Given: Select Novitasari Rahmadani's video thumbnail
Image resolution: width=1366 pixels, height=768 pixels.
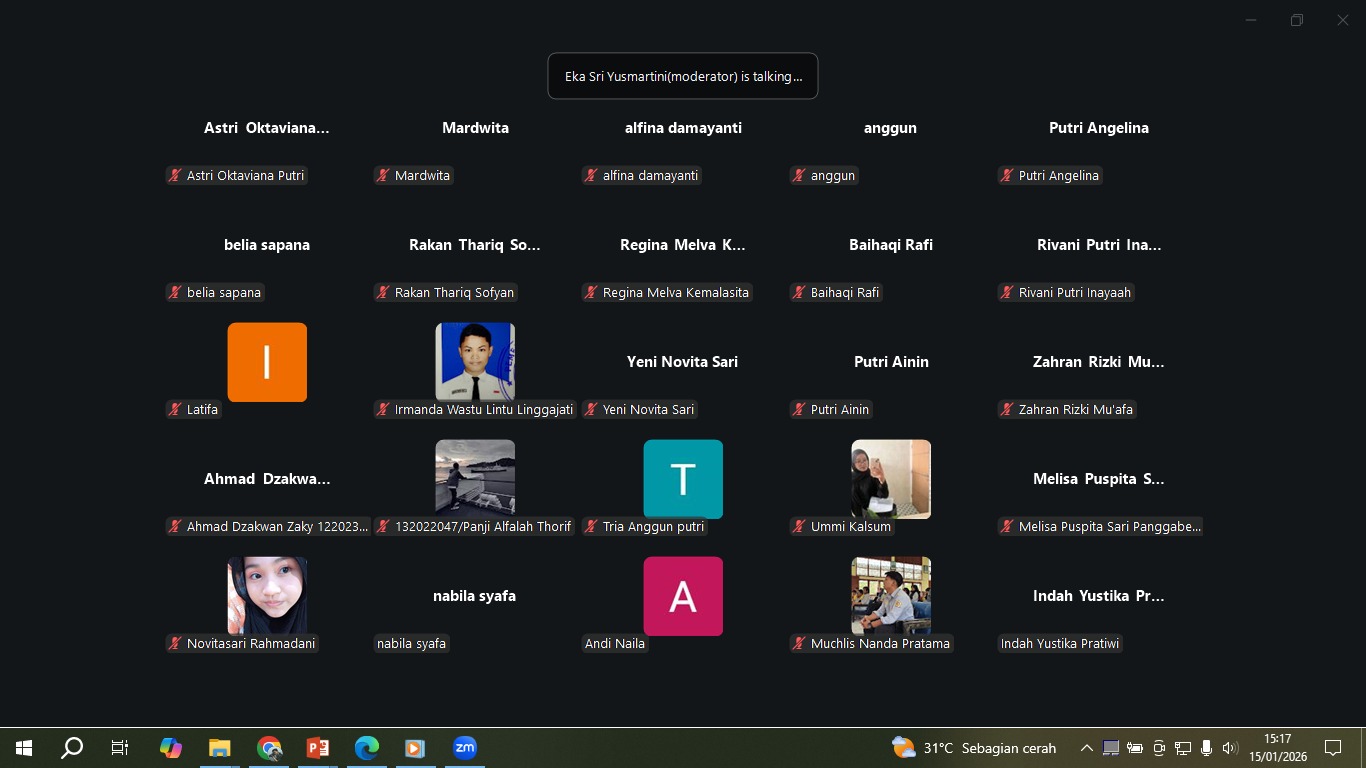Looking at the screenshot, I should (x=267, y=596).
